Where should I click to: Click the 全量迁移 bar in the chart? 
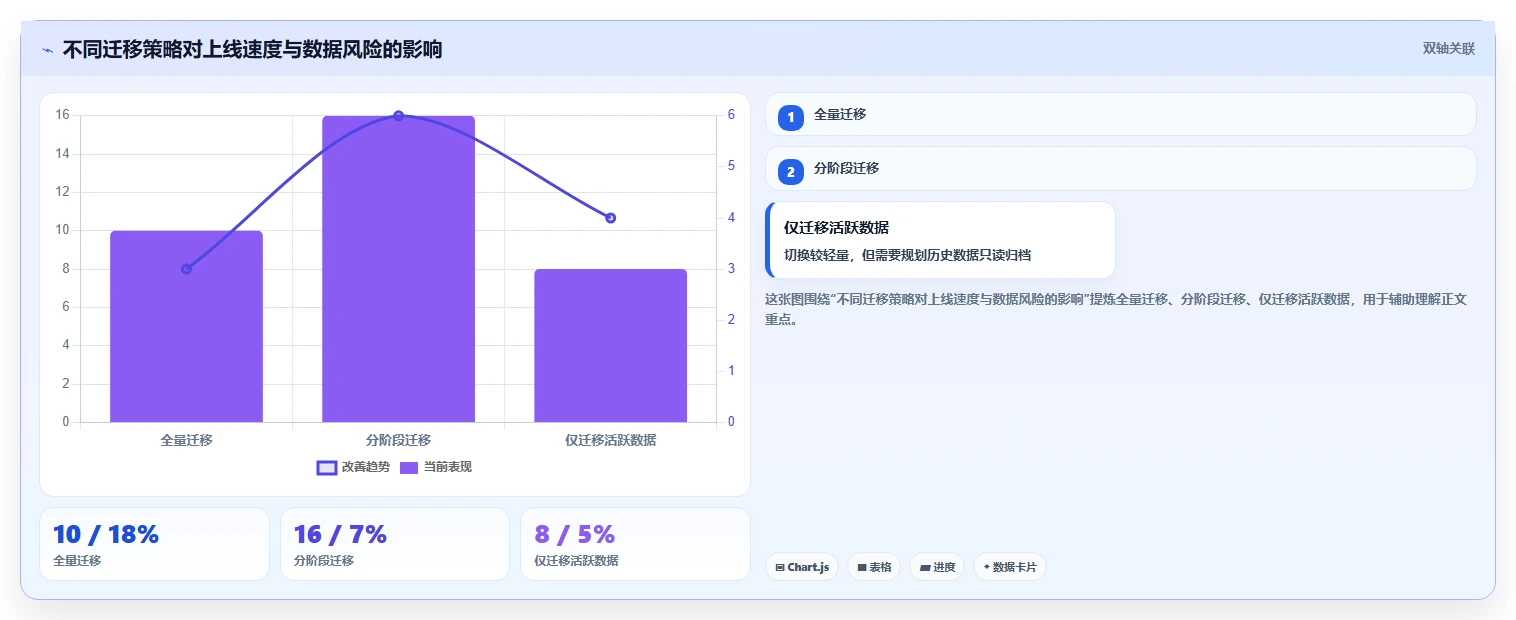point(186,326)
